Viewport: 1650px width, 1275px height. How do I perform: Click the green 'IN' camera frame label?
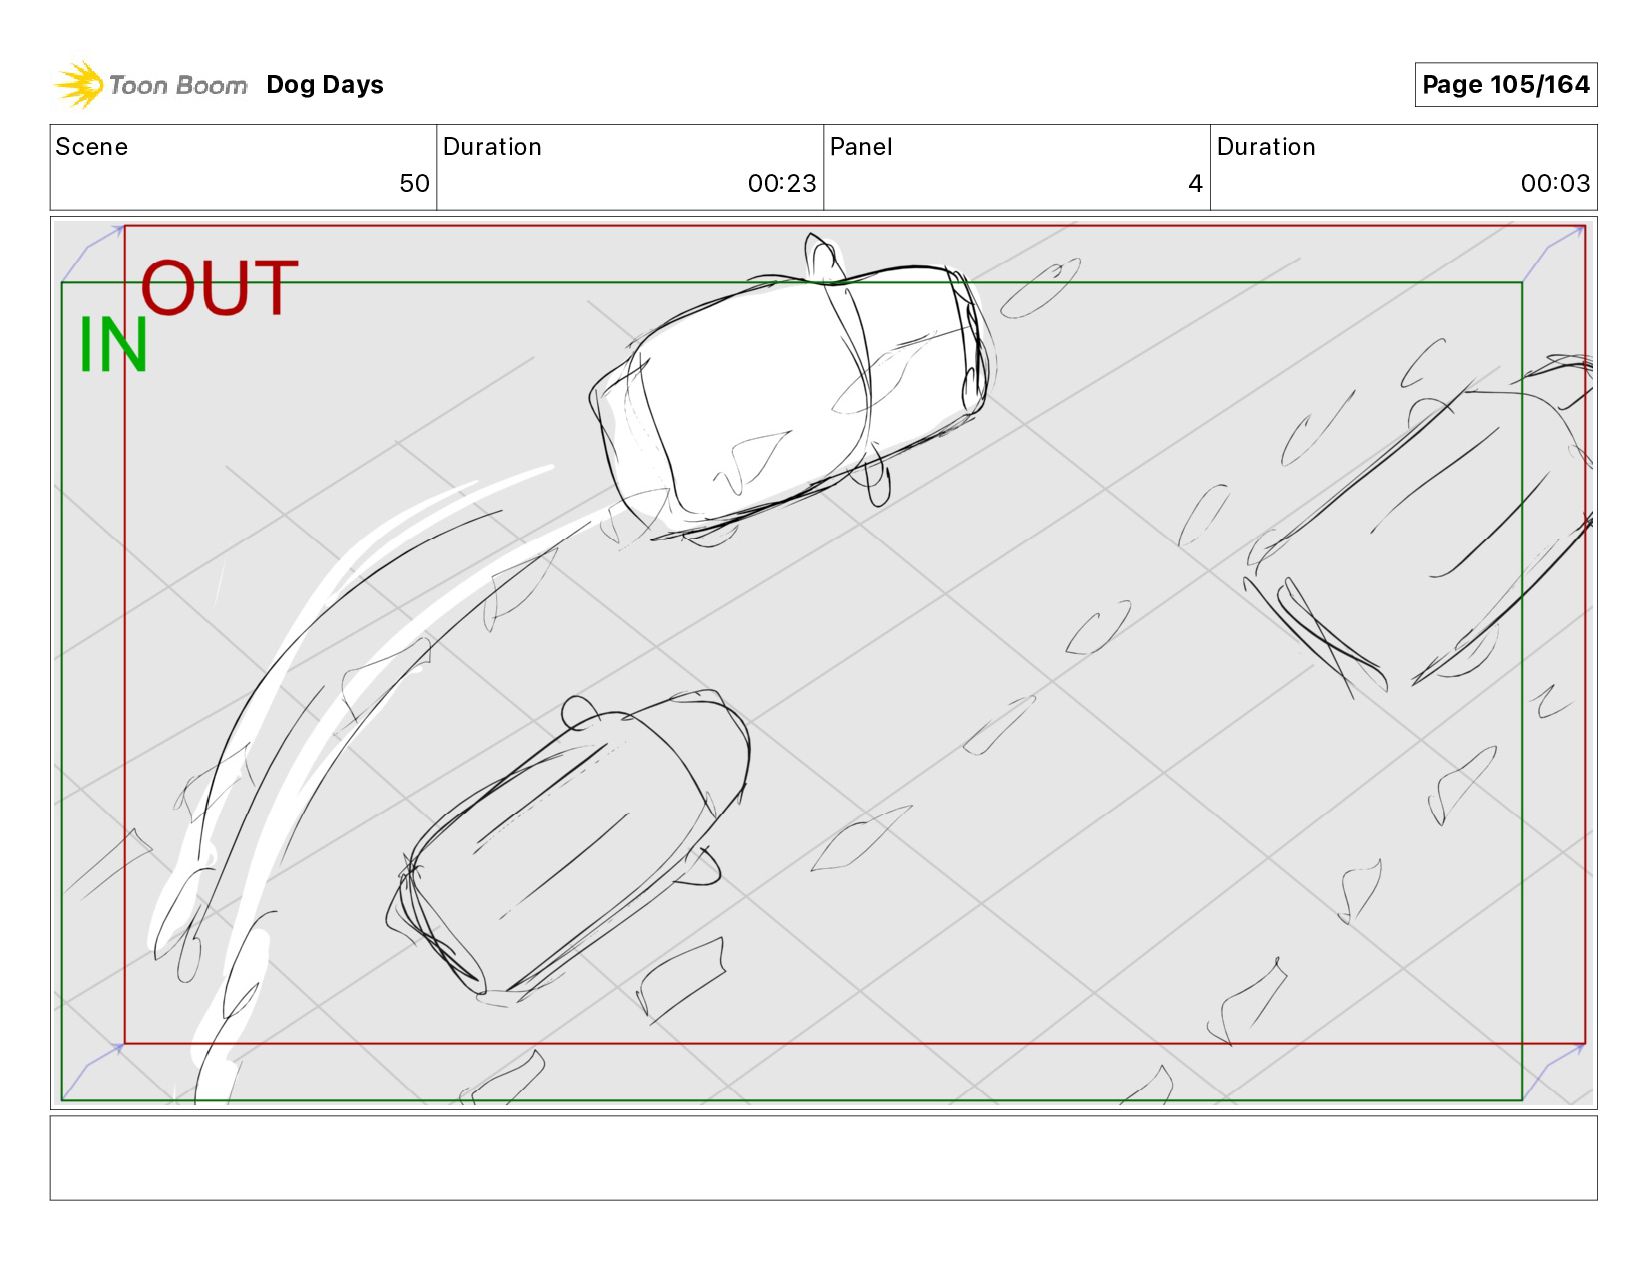click(113, 345)
